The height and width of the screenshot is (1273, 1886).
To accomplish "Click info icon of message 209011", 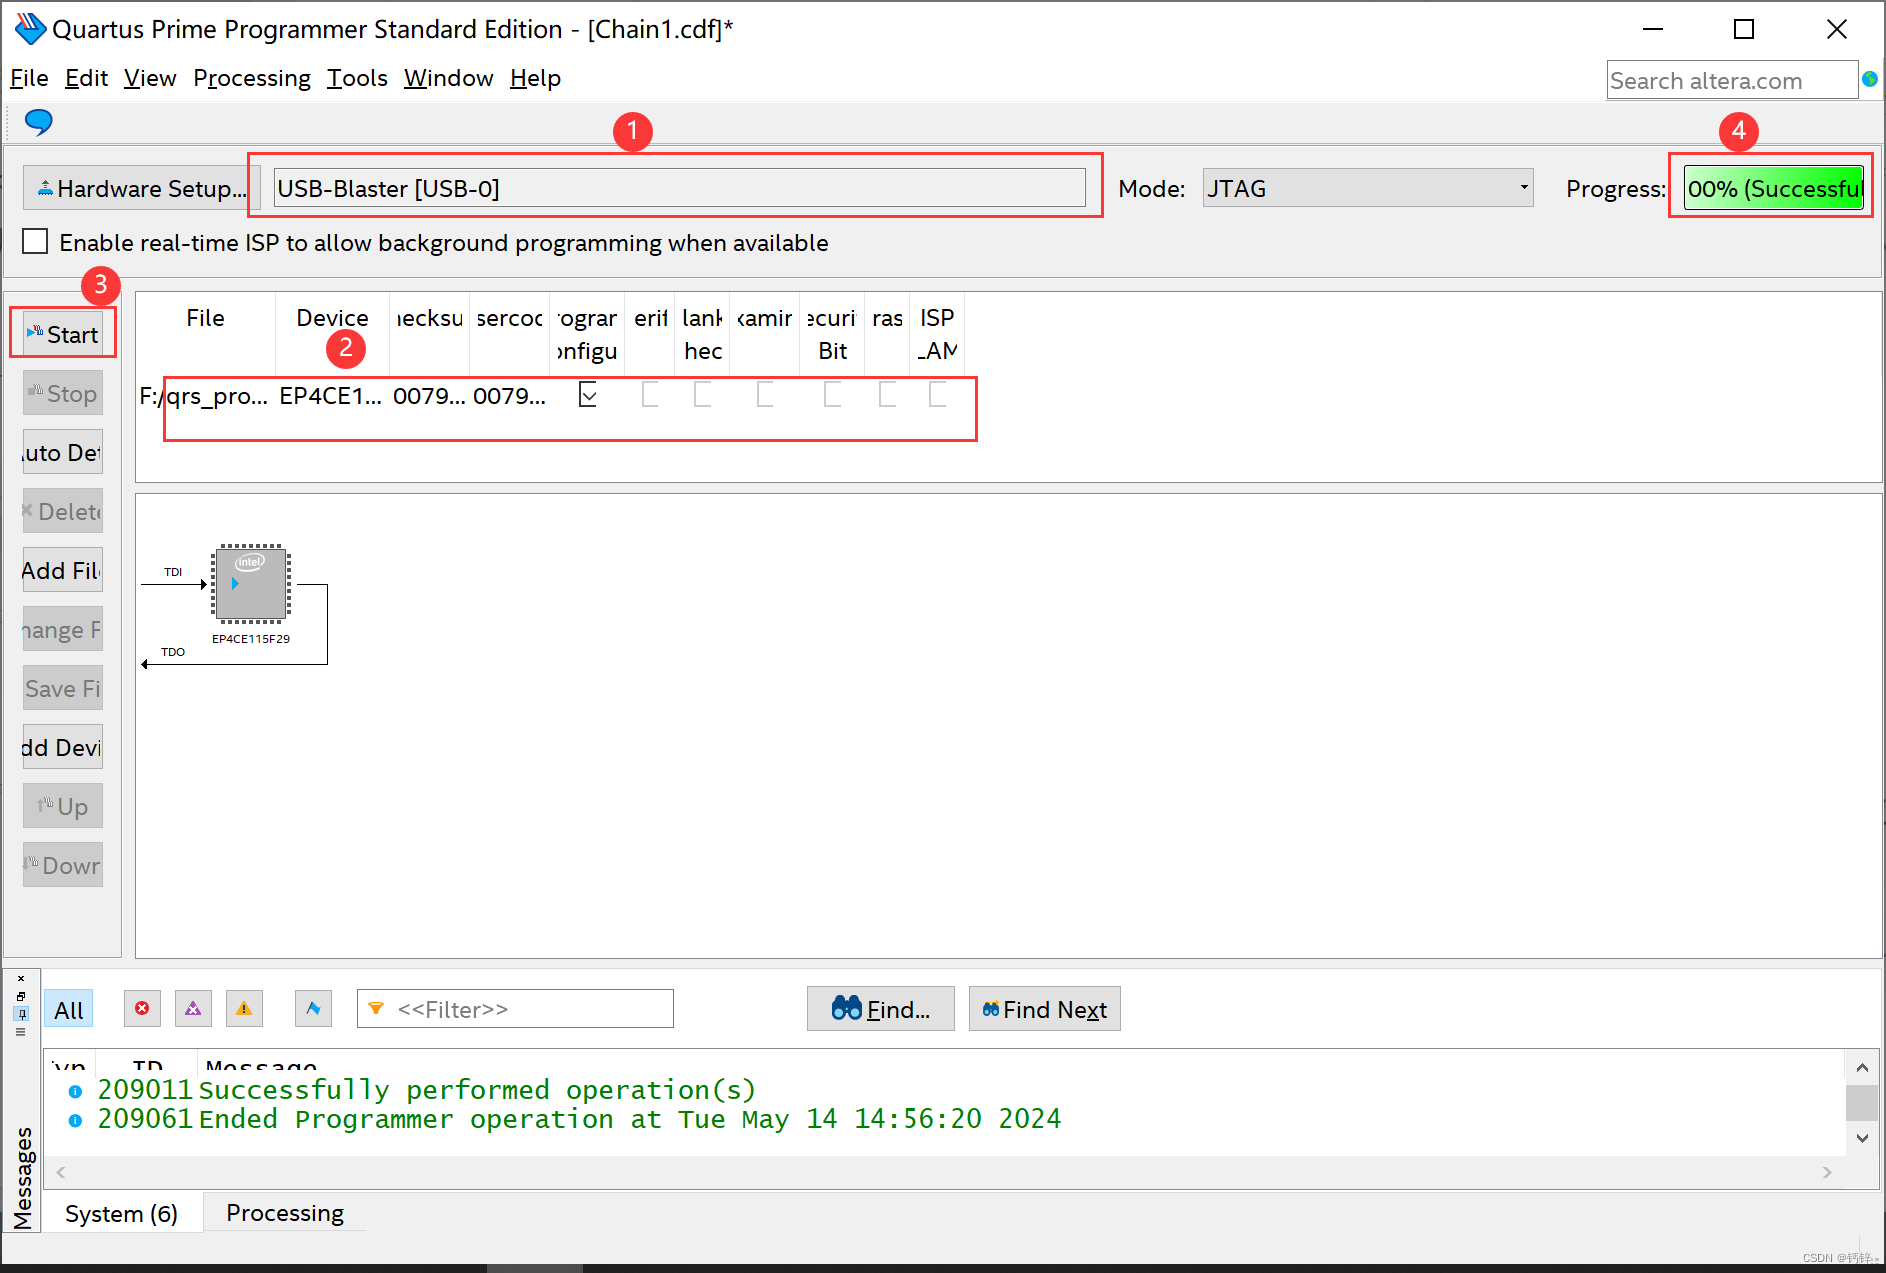I will pos(75,1091).
